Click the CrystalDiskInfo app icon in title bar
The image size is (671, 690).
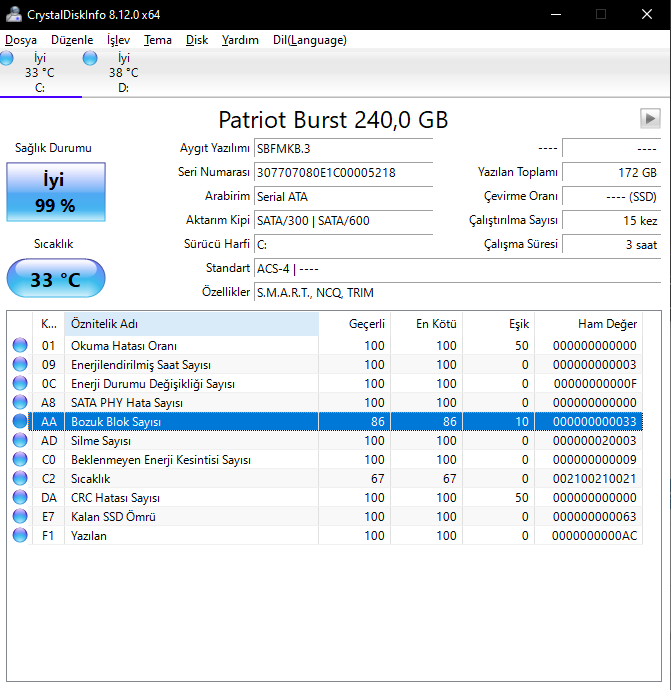[x=14, y=14]
